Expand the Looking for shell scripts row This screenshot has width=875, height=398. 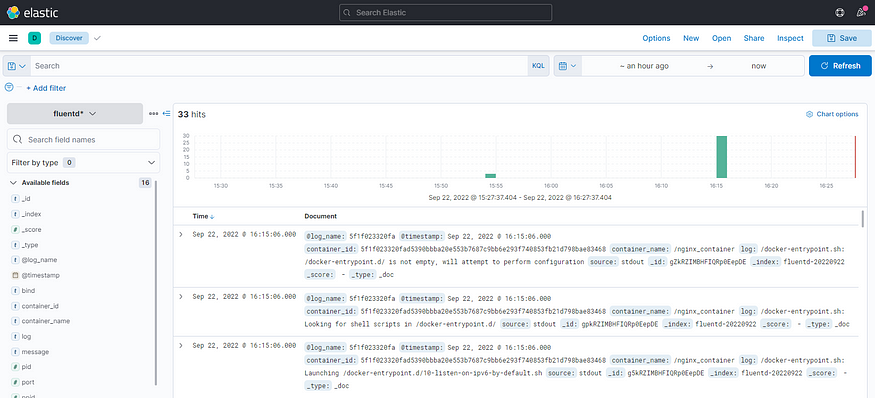[181, 296]
